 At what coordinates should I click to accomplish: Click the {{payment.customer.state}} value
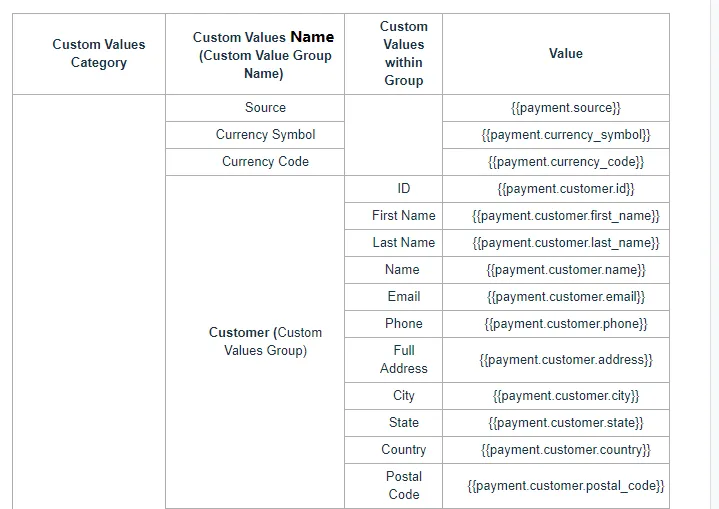tap(565, 422)
